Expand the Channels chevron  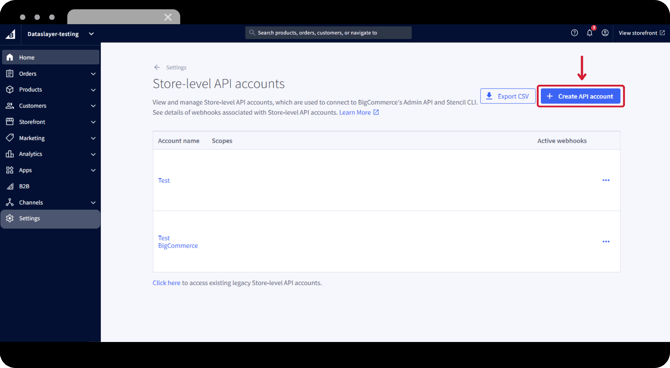pyautogui.click(x=93, y=203)
